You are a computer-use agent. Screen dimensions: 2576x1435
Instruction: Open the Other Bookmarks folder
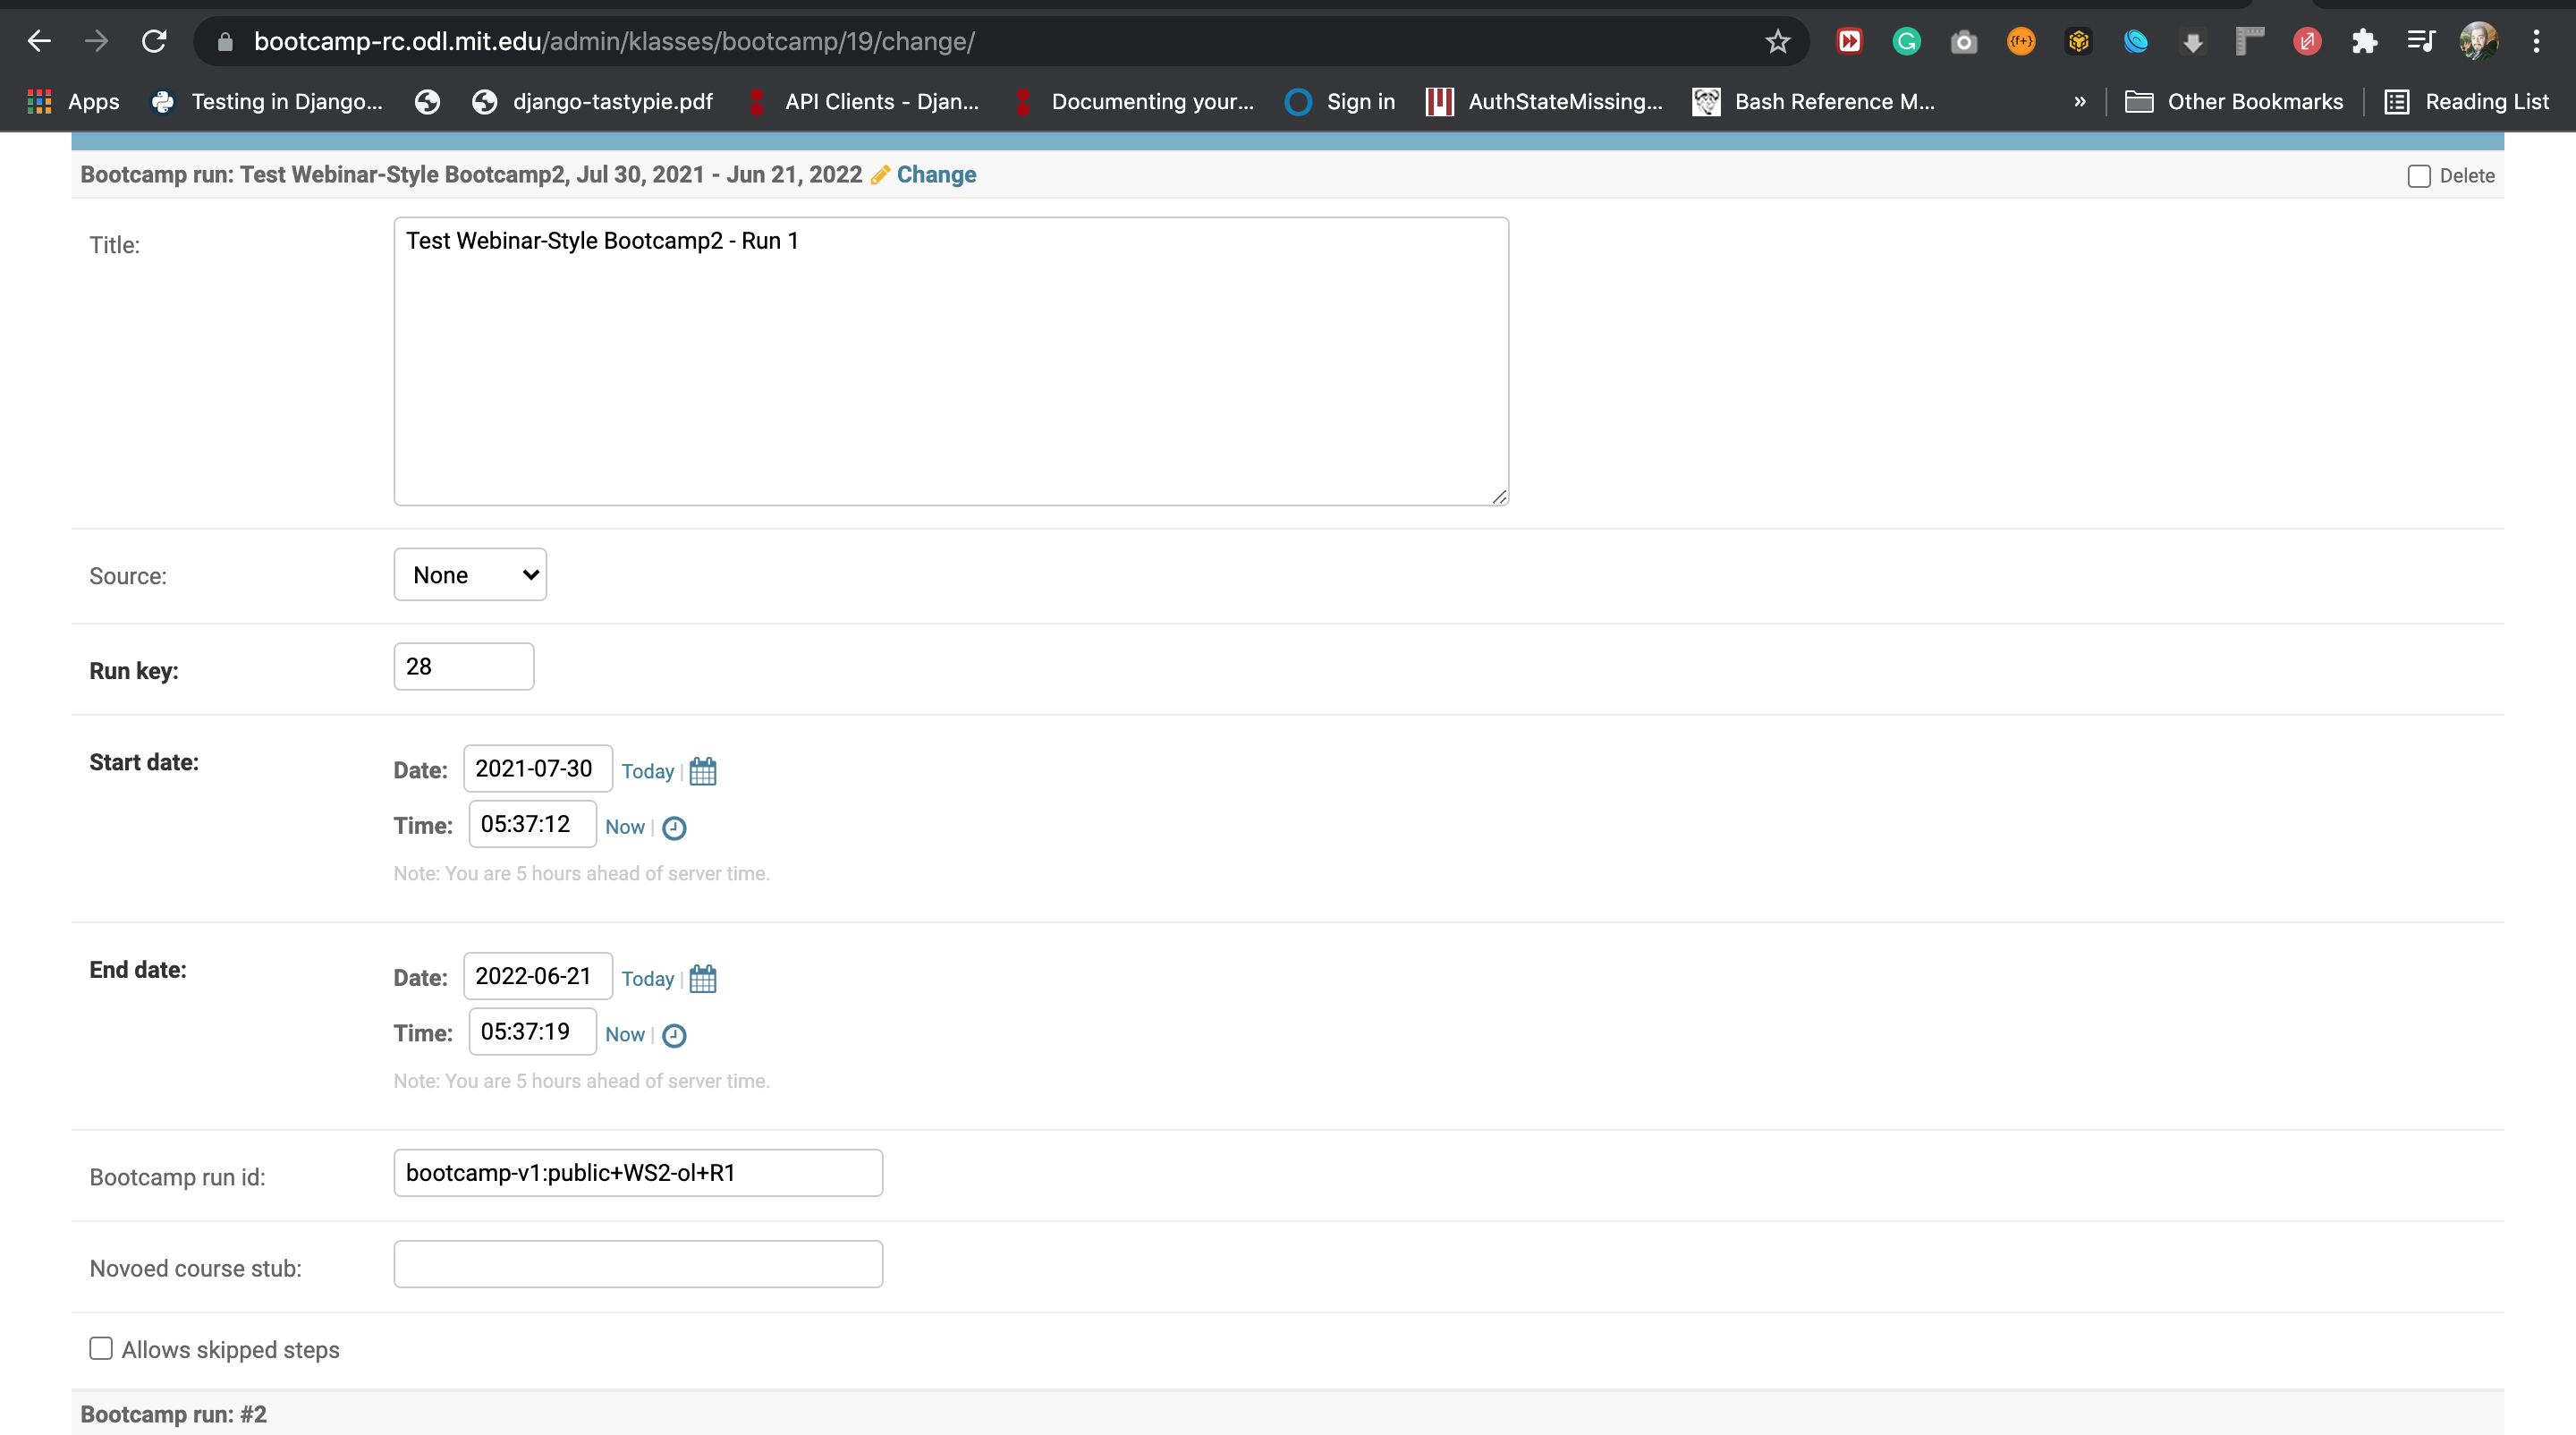(2235, 101)
